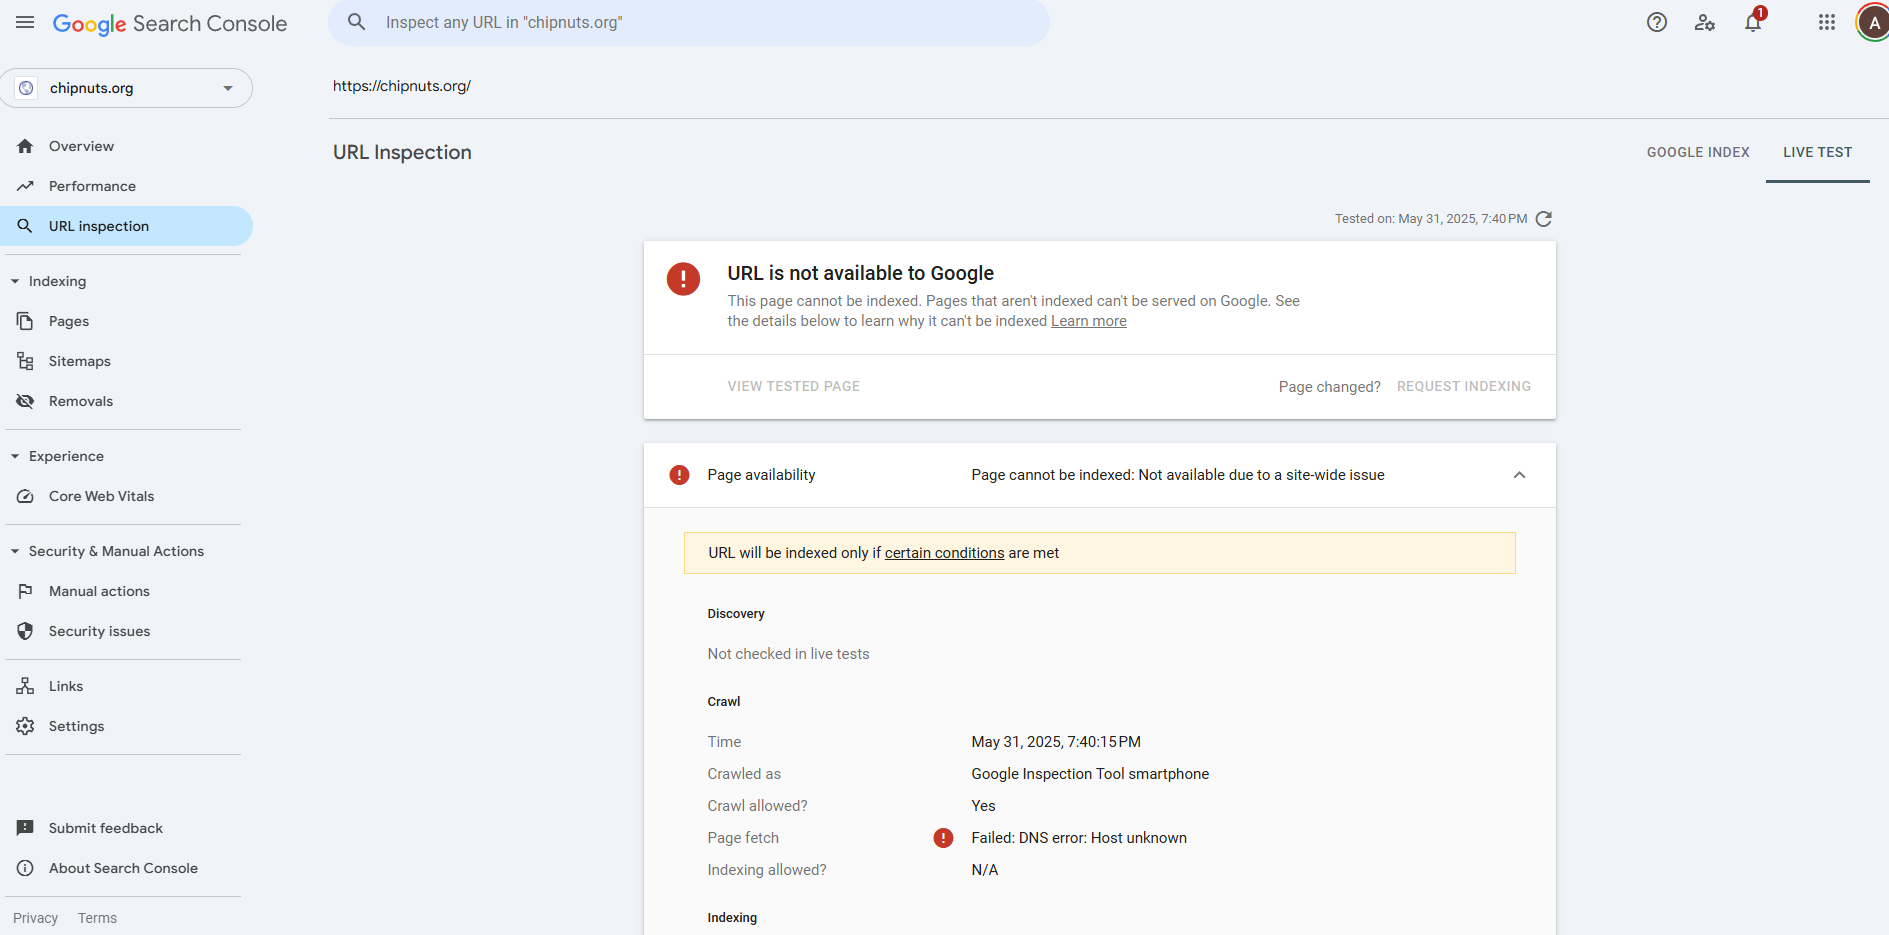Open the main hamburger menu

pos(25,22)
